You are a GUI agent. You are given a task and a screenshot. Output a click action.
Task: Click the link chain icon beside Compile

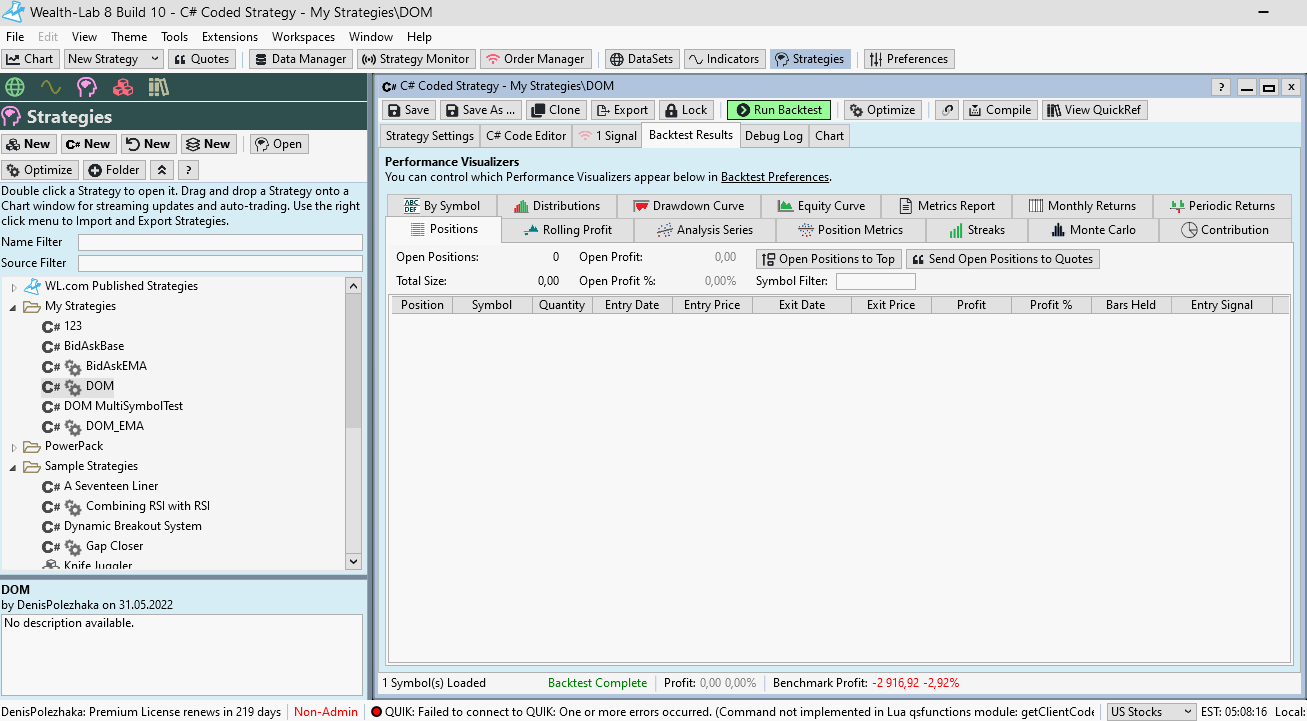tap(946, 110)
